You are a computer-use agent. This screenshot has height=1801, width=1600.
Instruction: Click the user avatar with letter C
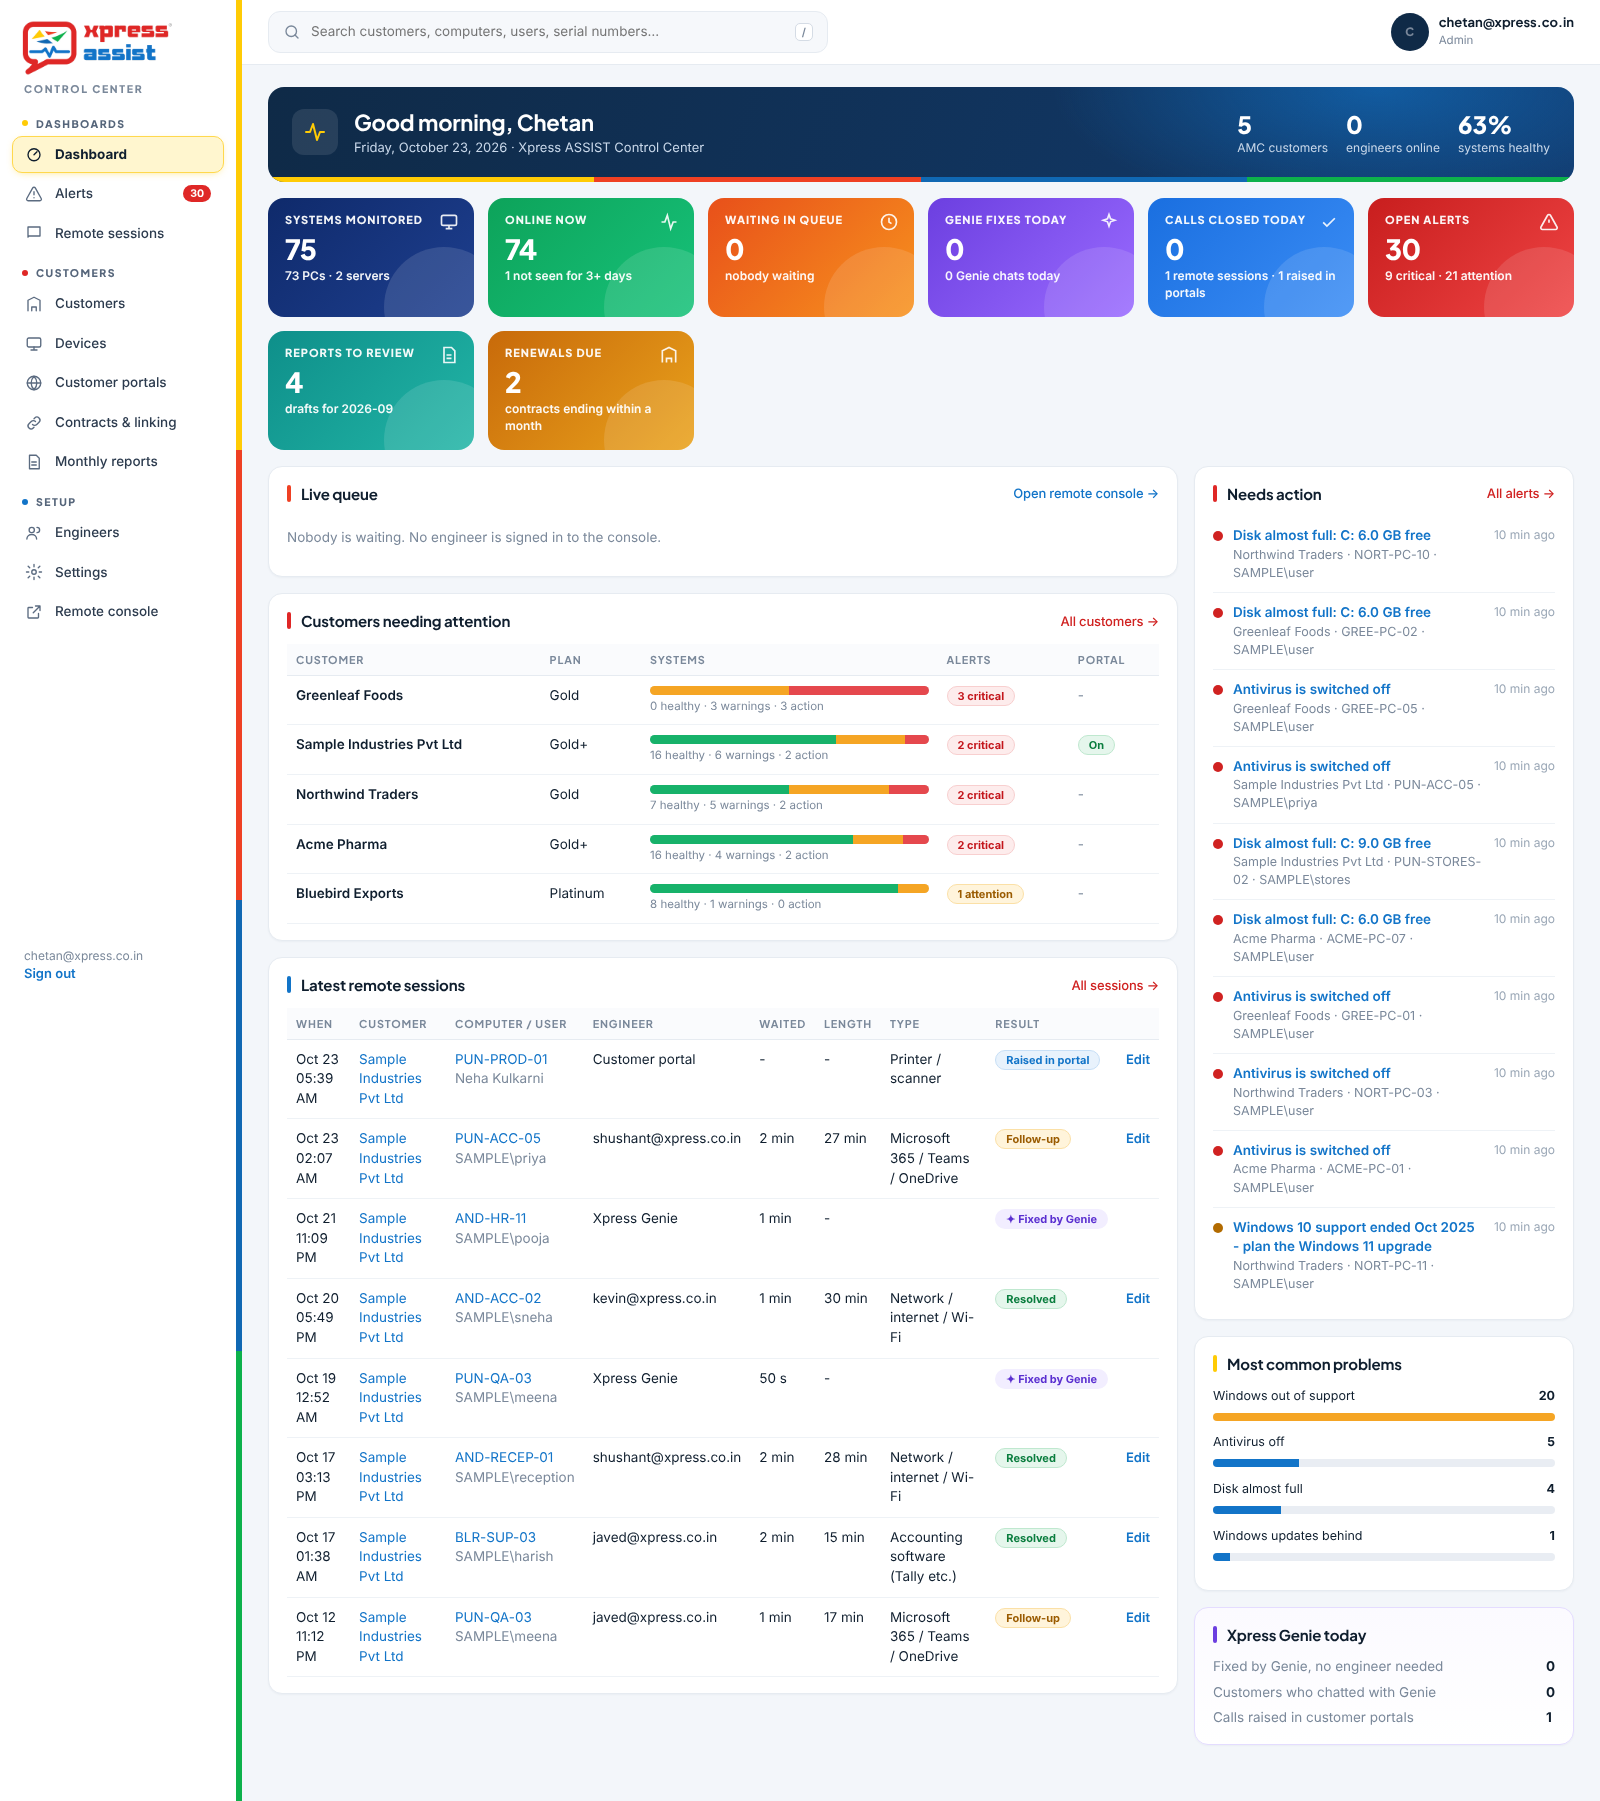click(x=1410, y=32)
